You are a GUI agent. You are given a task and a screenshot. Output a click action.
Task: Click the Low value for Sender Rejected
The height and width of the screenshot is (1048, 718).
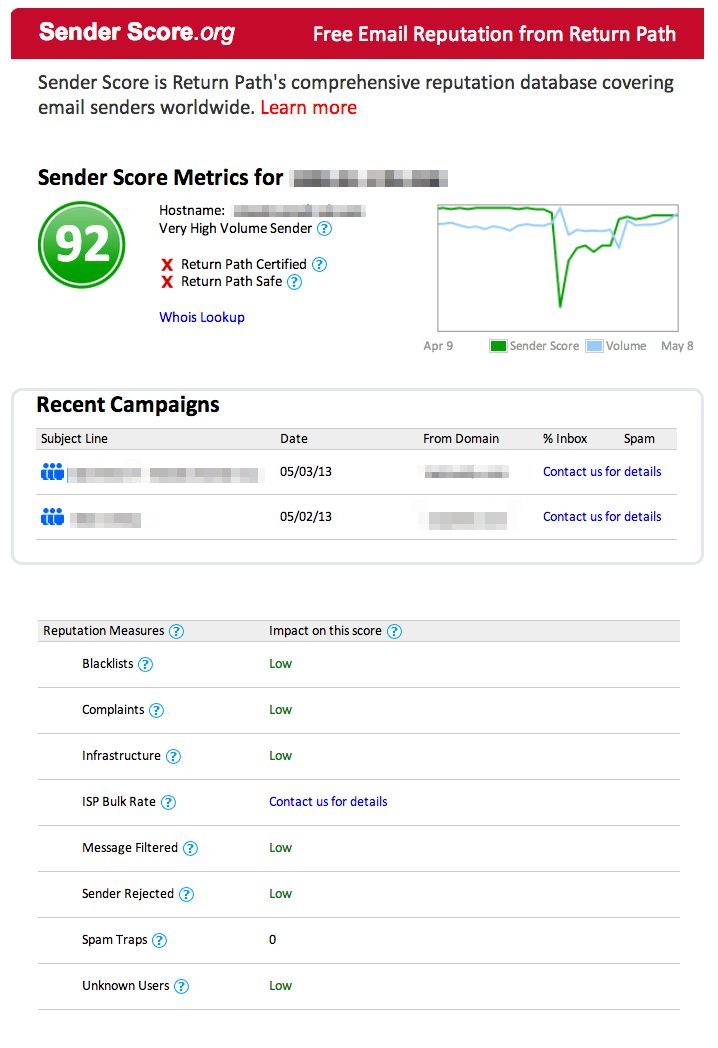click(281, 894)
